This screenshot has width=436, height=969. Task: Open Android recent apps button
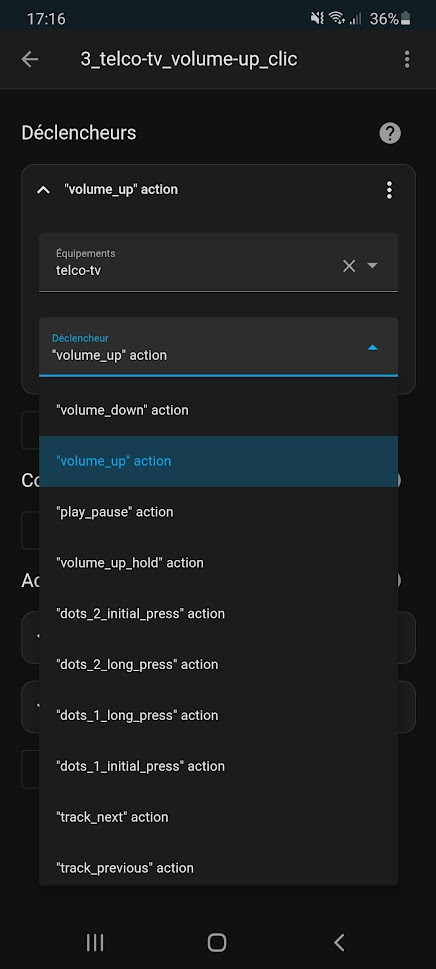point(95,942)
